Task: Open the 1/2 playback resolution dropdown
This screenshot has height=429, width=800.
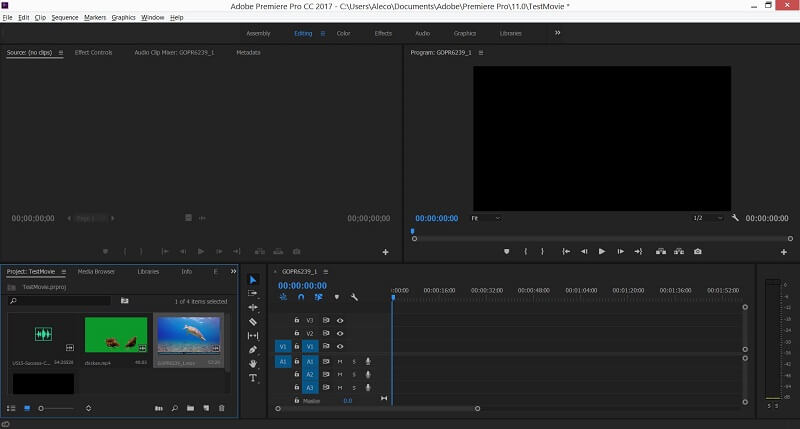Action: click(708, 218)
